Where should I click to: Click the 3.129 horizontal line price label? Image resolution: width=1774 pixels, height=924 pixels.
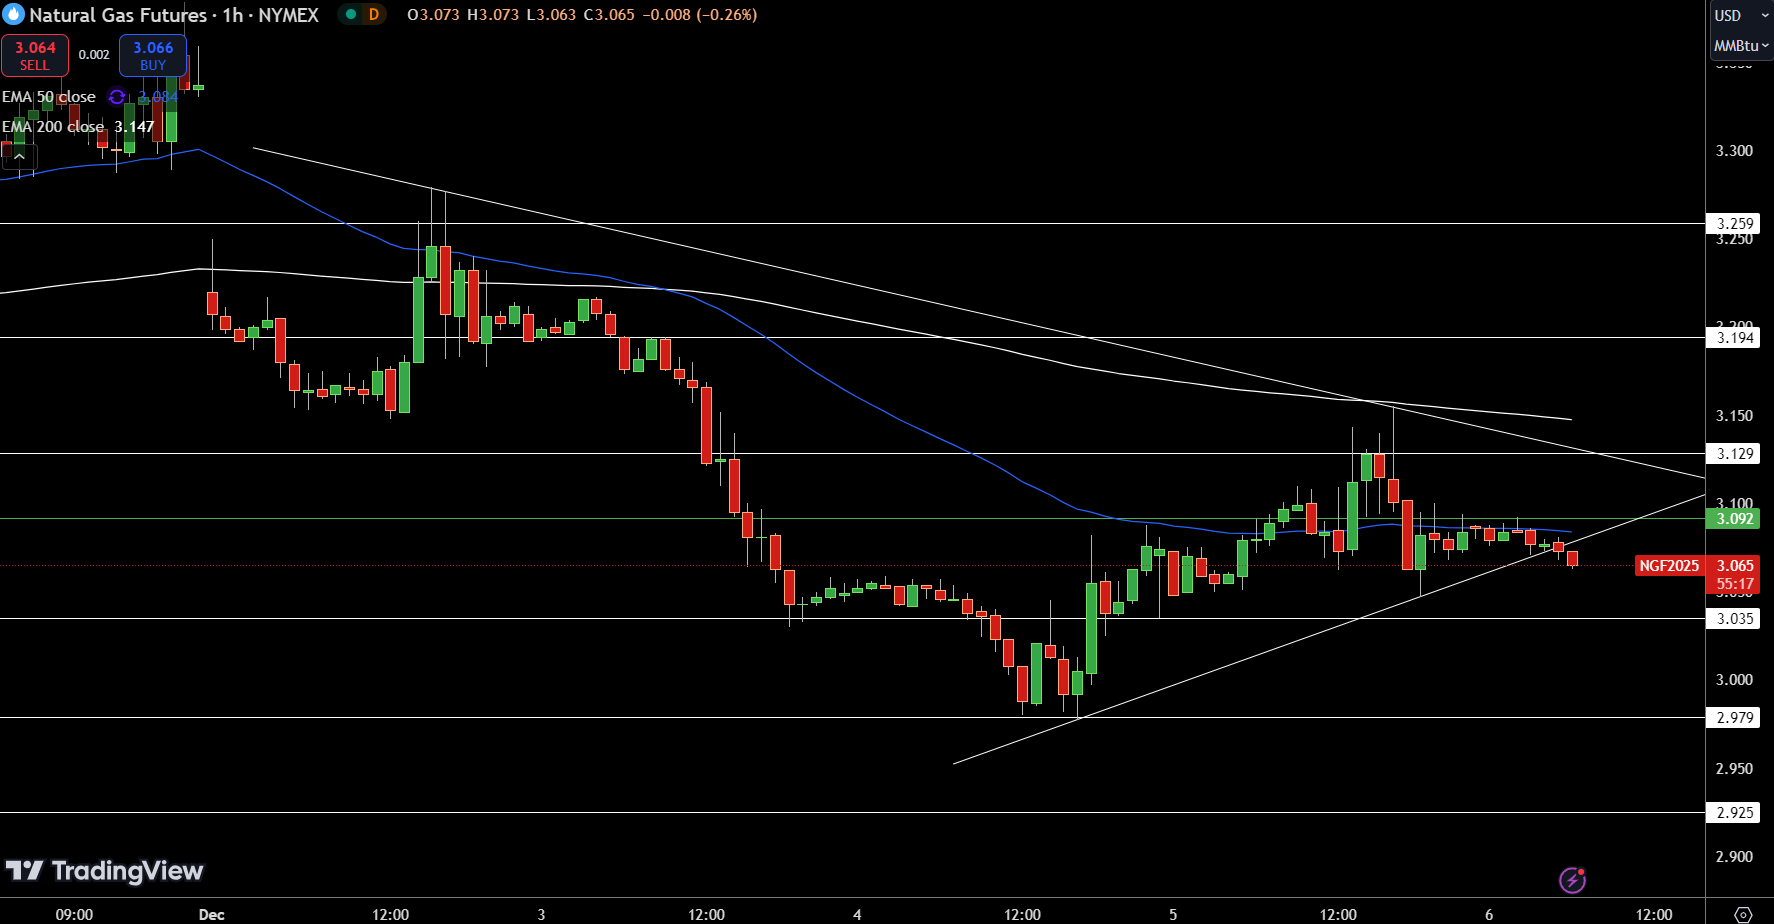(x=1734, y=454)
